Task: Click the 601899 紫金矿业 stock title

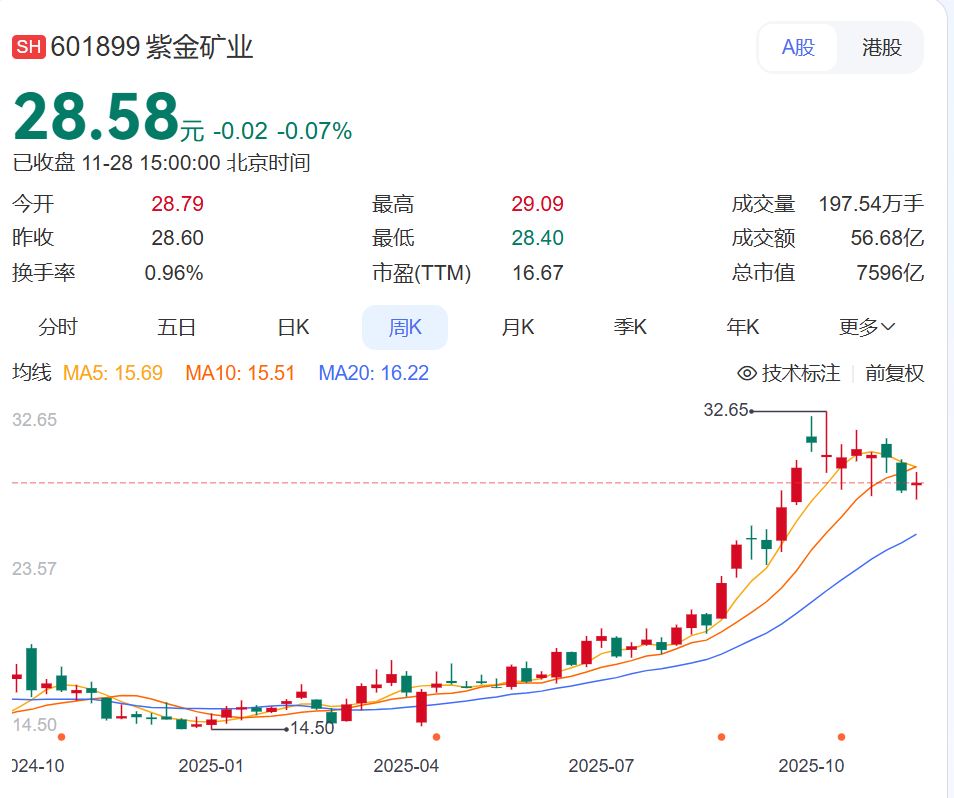Action: pos(152,47)
